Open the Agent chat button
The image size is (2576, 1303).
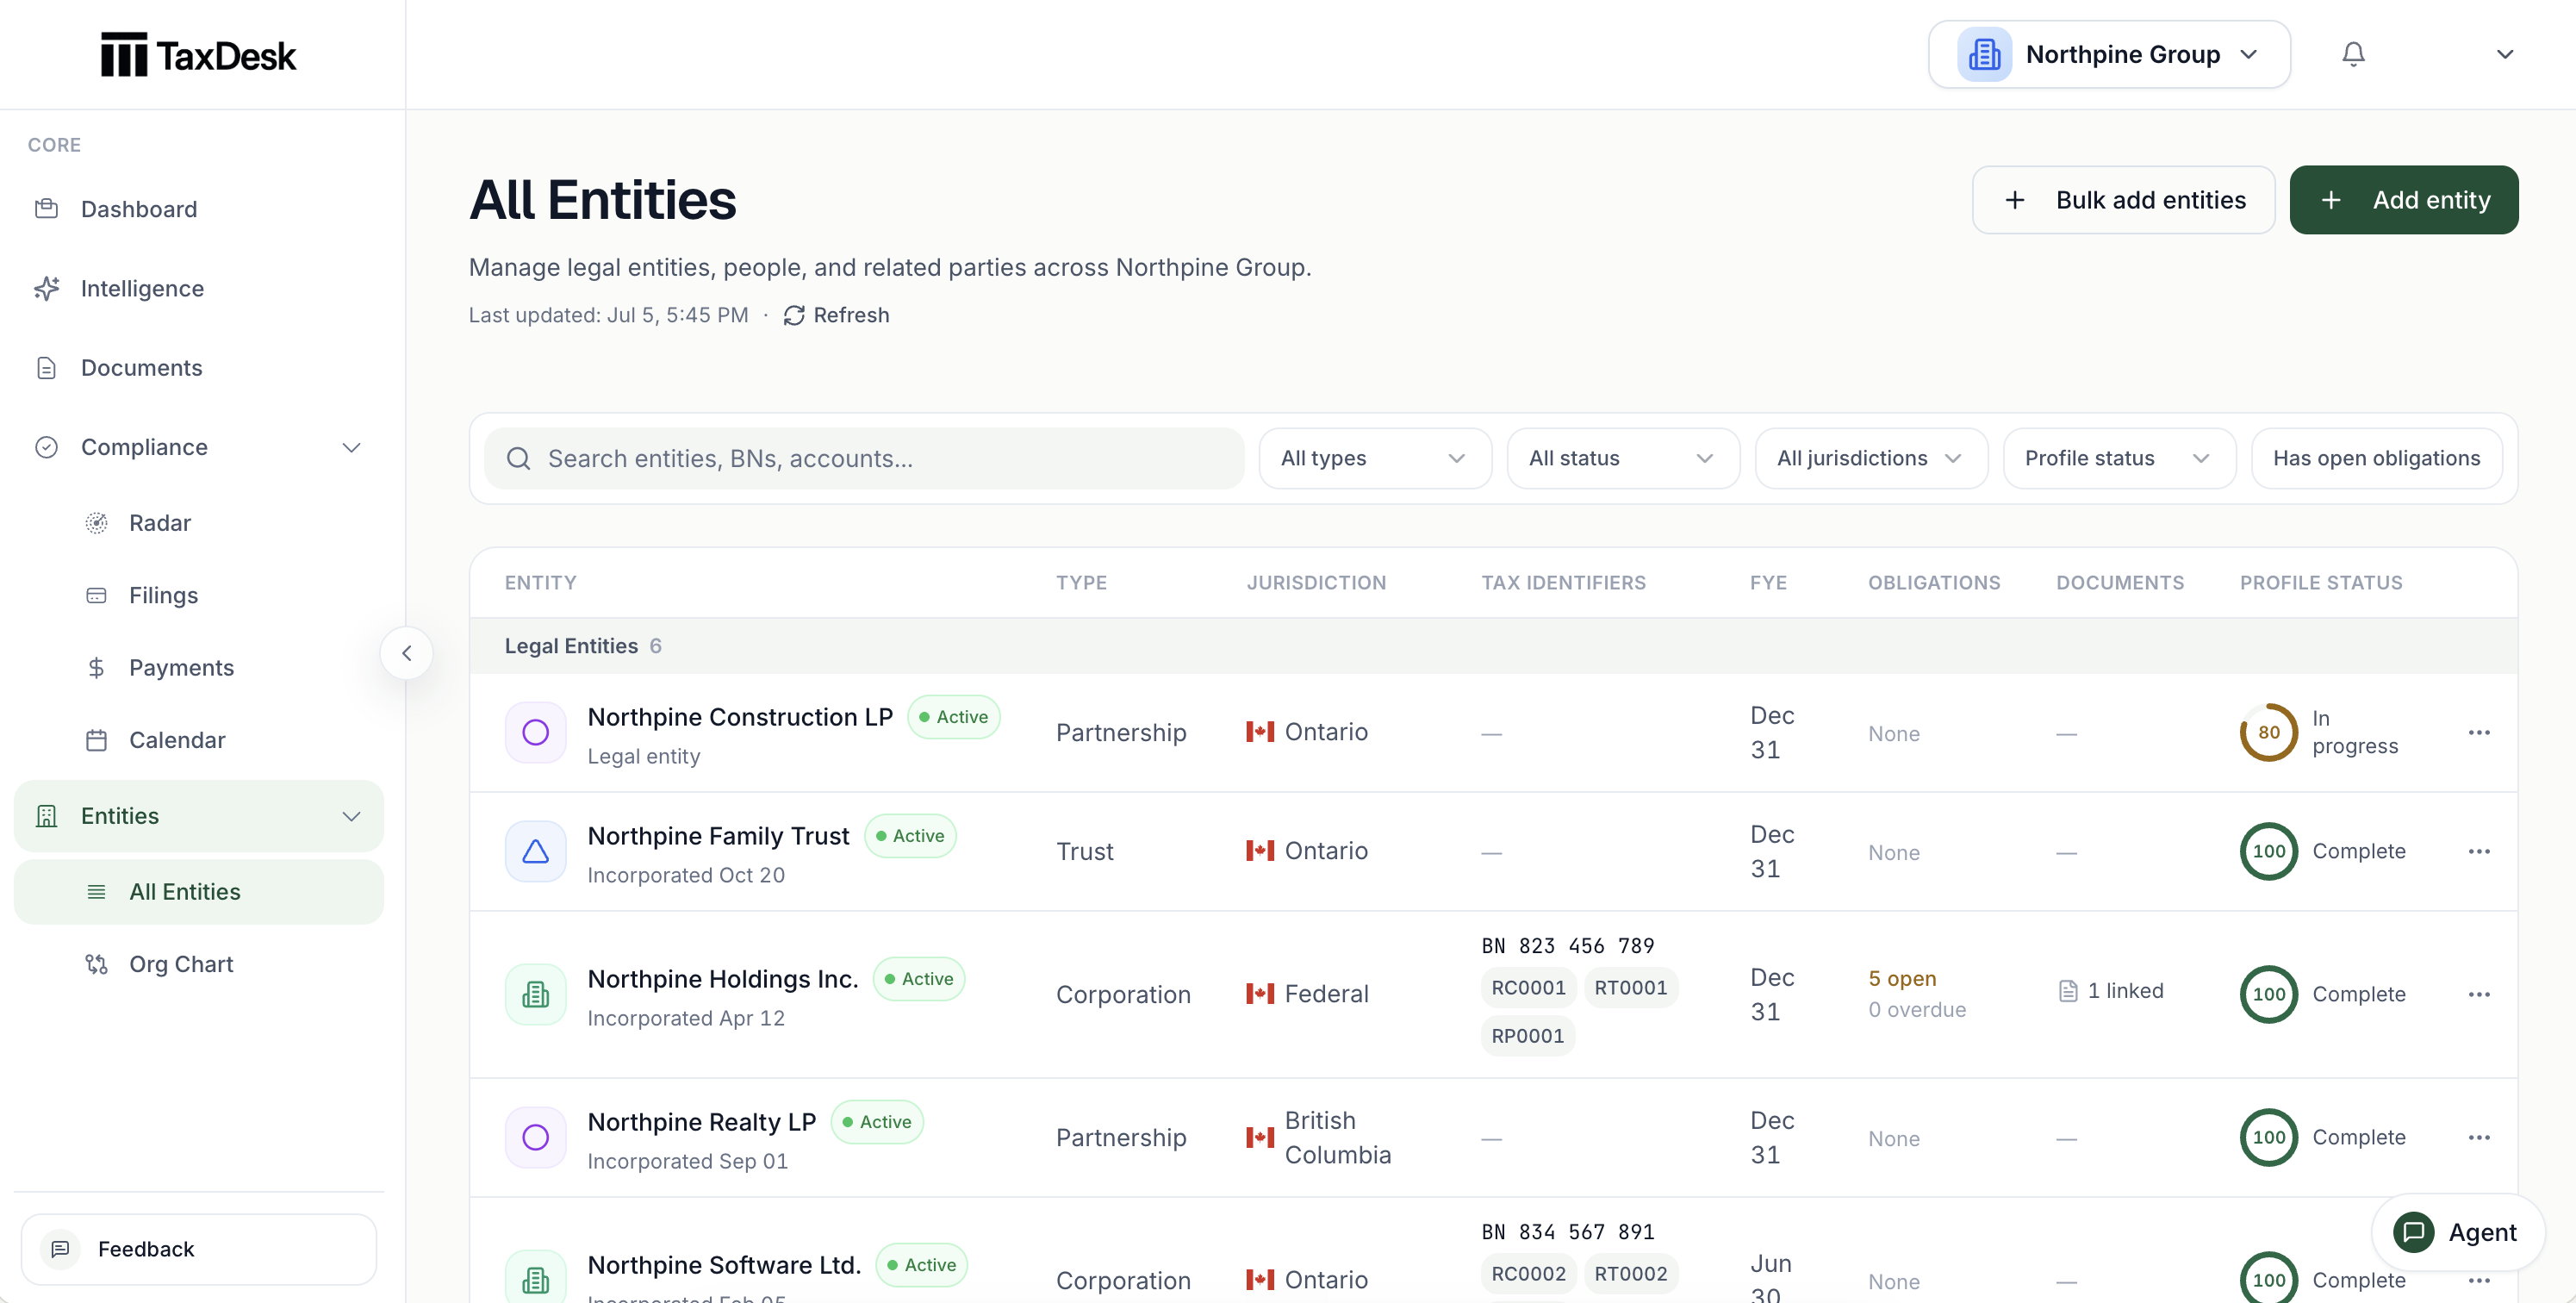[x=2458, y=1232]
